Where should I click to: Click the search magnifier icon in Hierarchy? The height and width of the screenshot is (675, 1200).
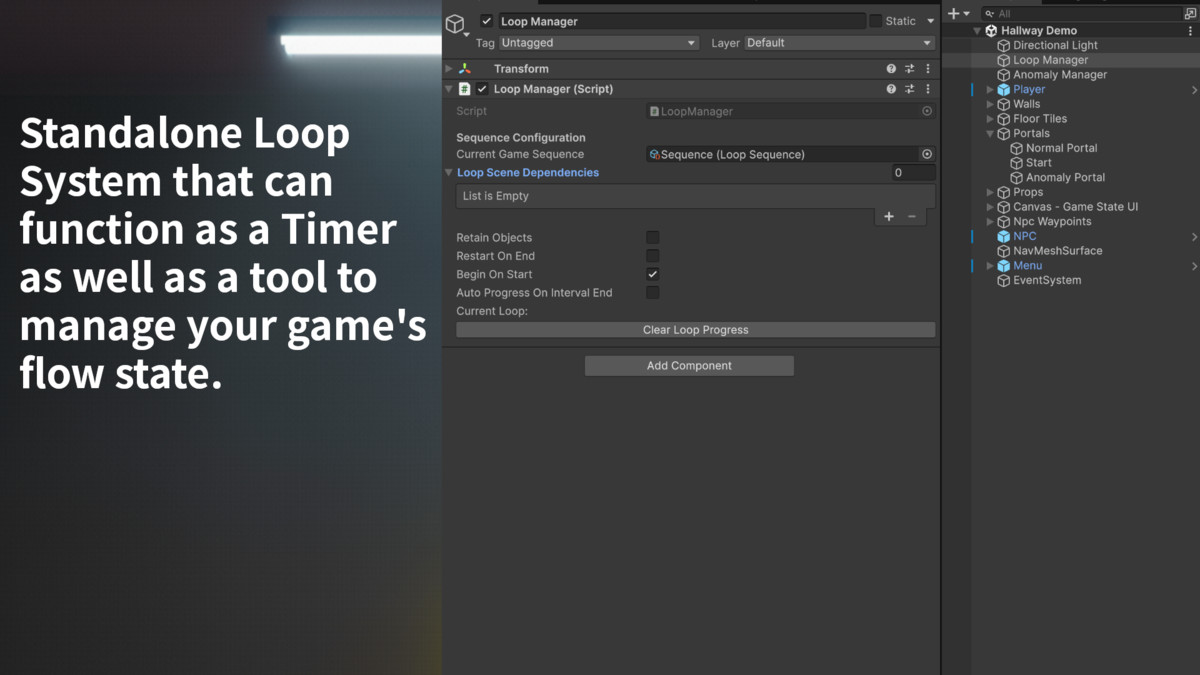[989, 14]
